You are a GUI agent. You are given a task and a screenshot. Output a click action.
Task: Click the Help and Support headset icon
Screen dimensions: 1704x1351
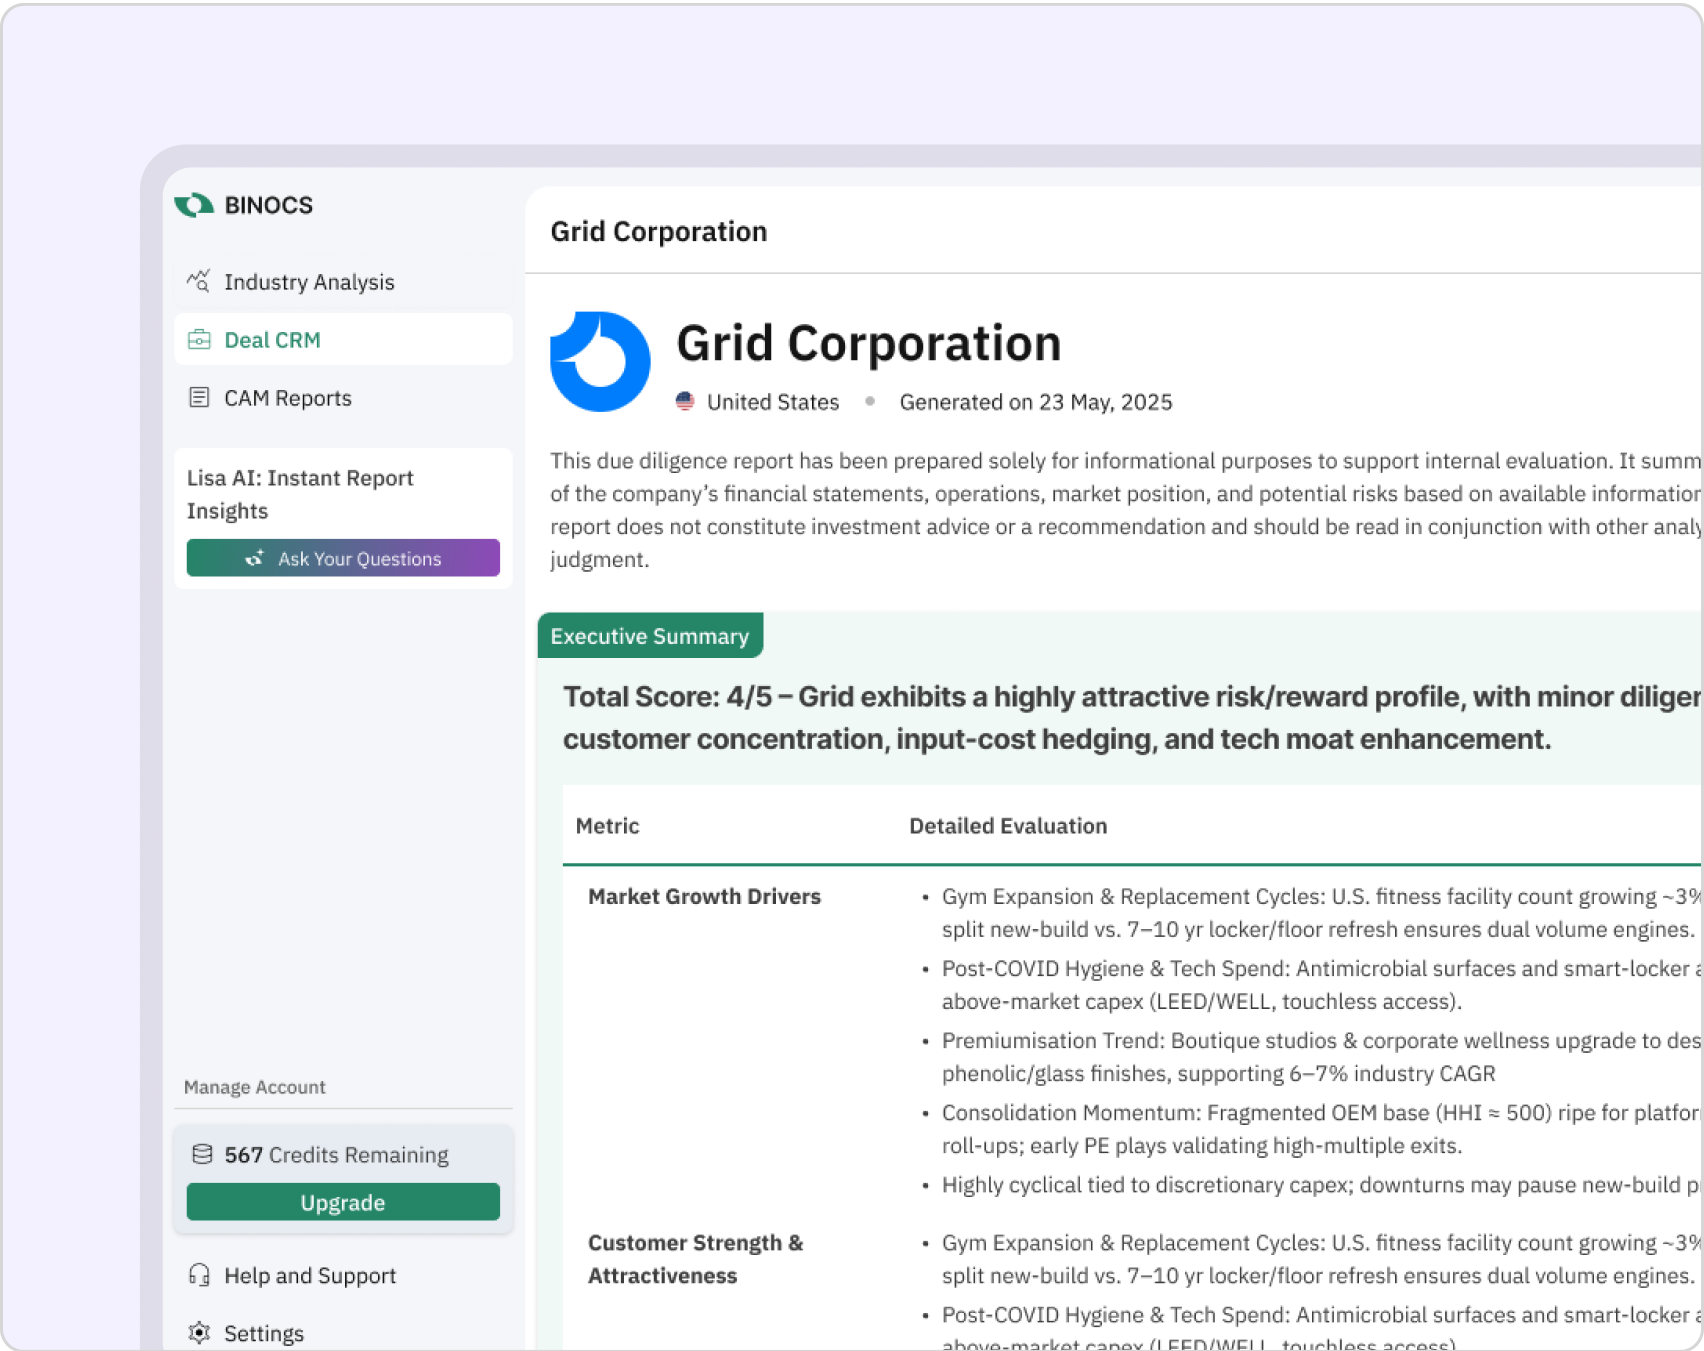[x=199, y=1275]
